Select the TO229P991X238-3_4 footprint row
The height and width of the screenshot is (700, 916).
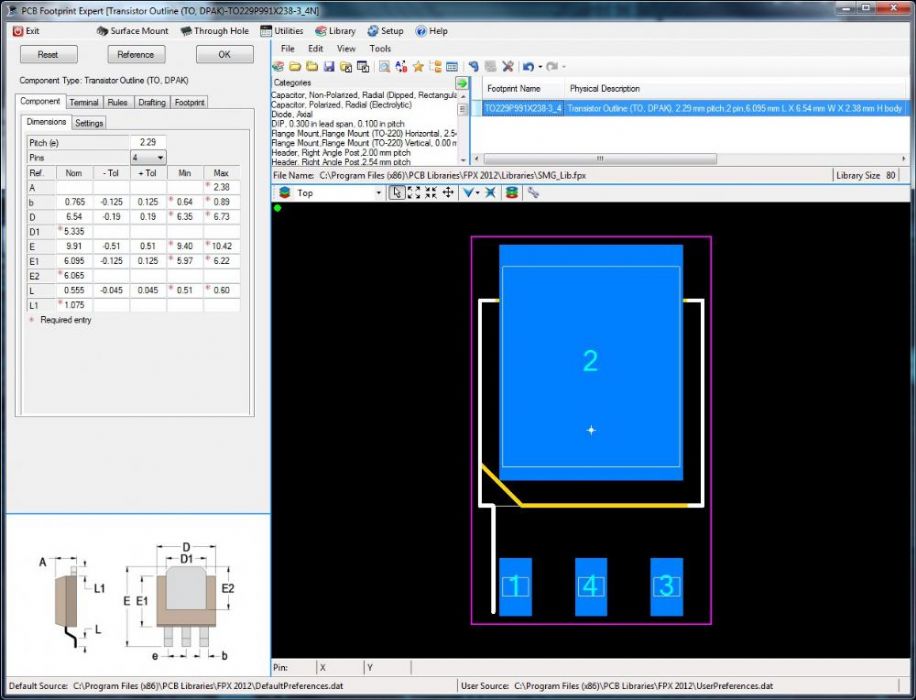523,108
